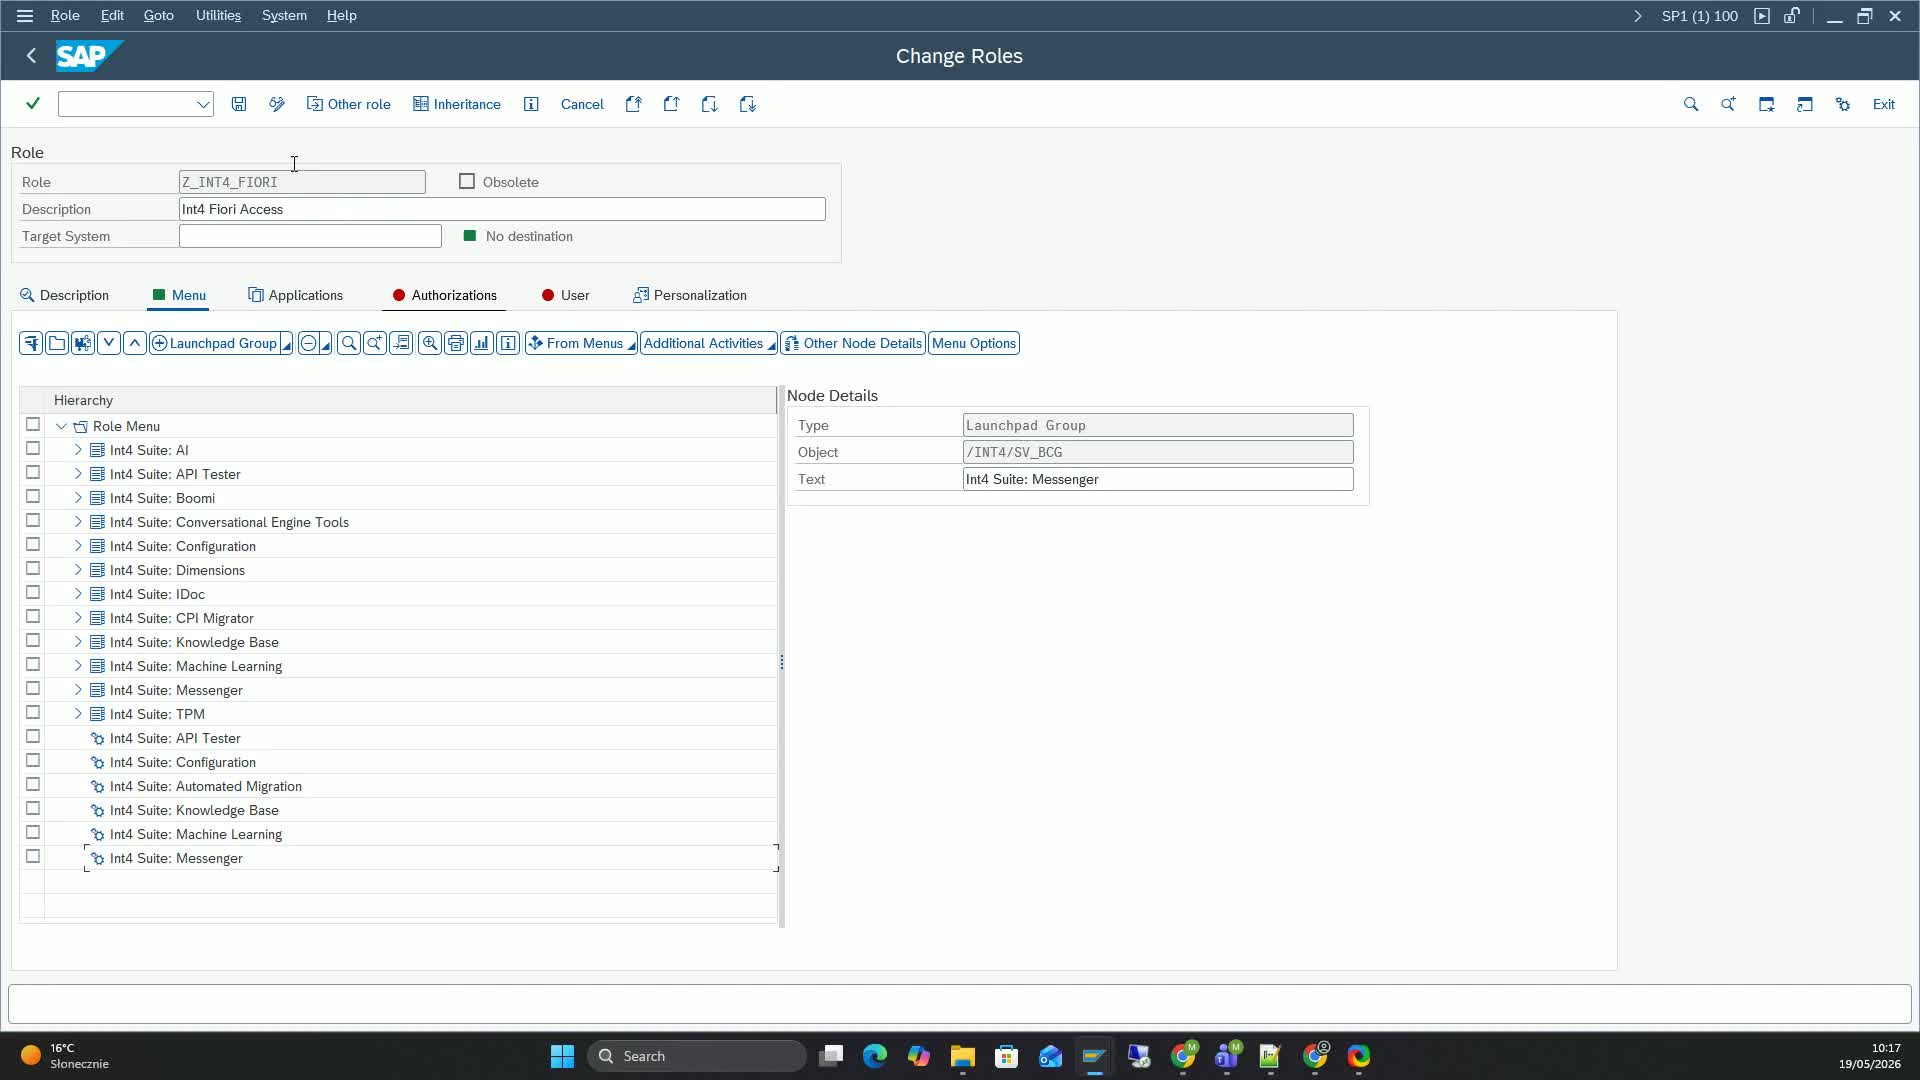Expand the Int4 Suite: Boomi folder

point(78,498)
